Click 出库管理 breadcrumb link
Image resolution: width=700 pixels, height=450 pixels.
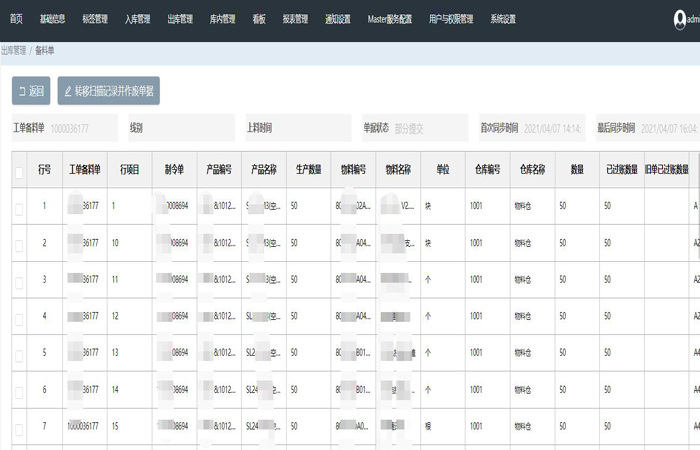(14, 49)
